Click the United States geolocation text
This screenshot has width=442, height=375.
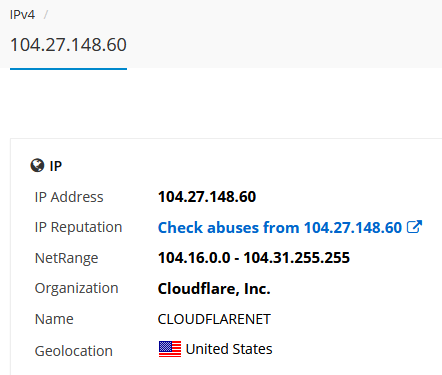click(229, 349)
